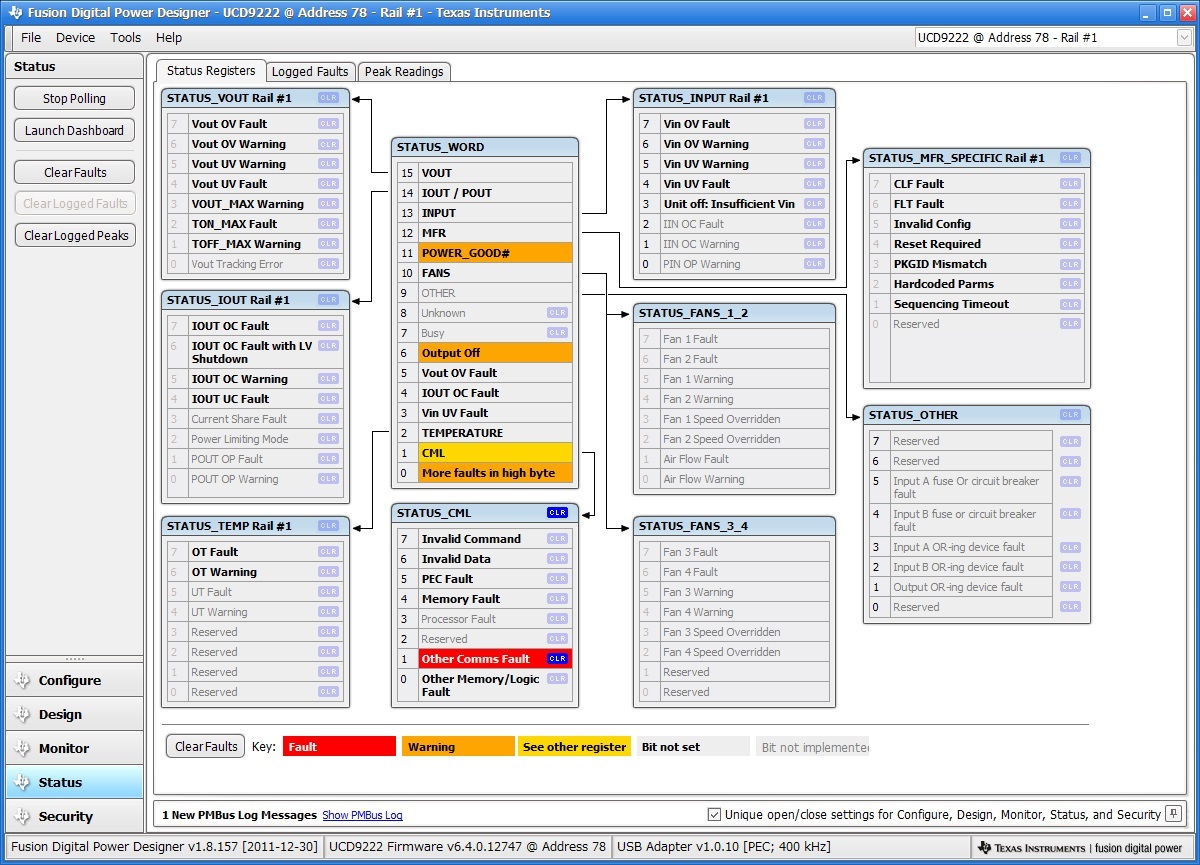Select the Status section in sidebar
This screenshot has width=1200, height=865.
[75, 783]
